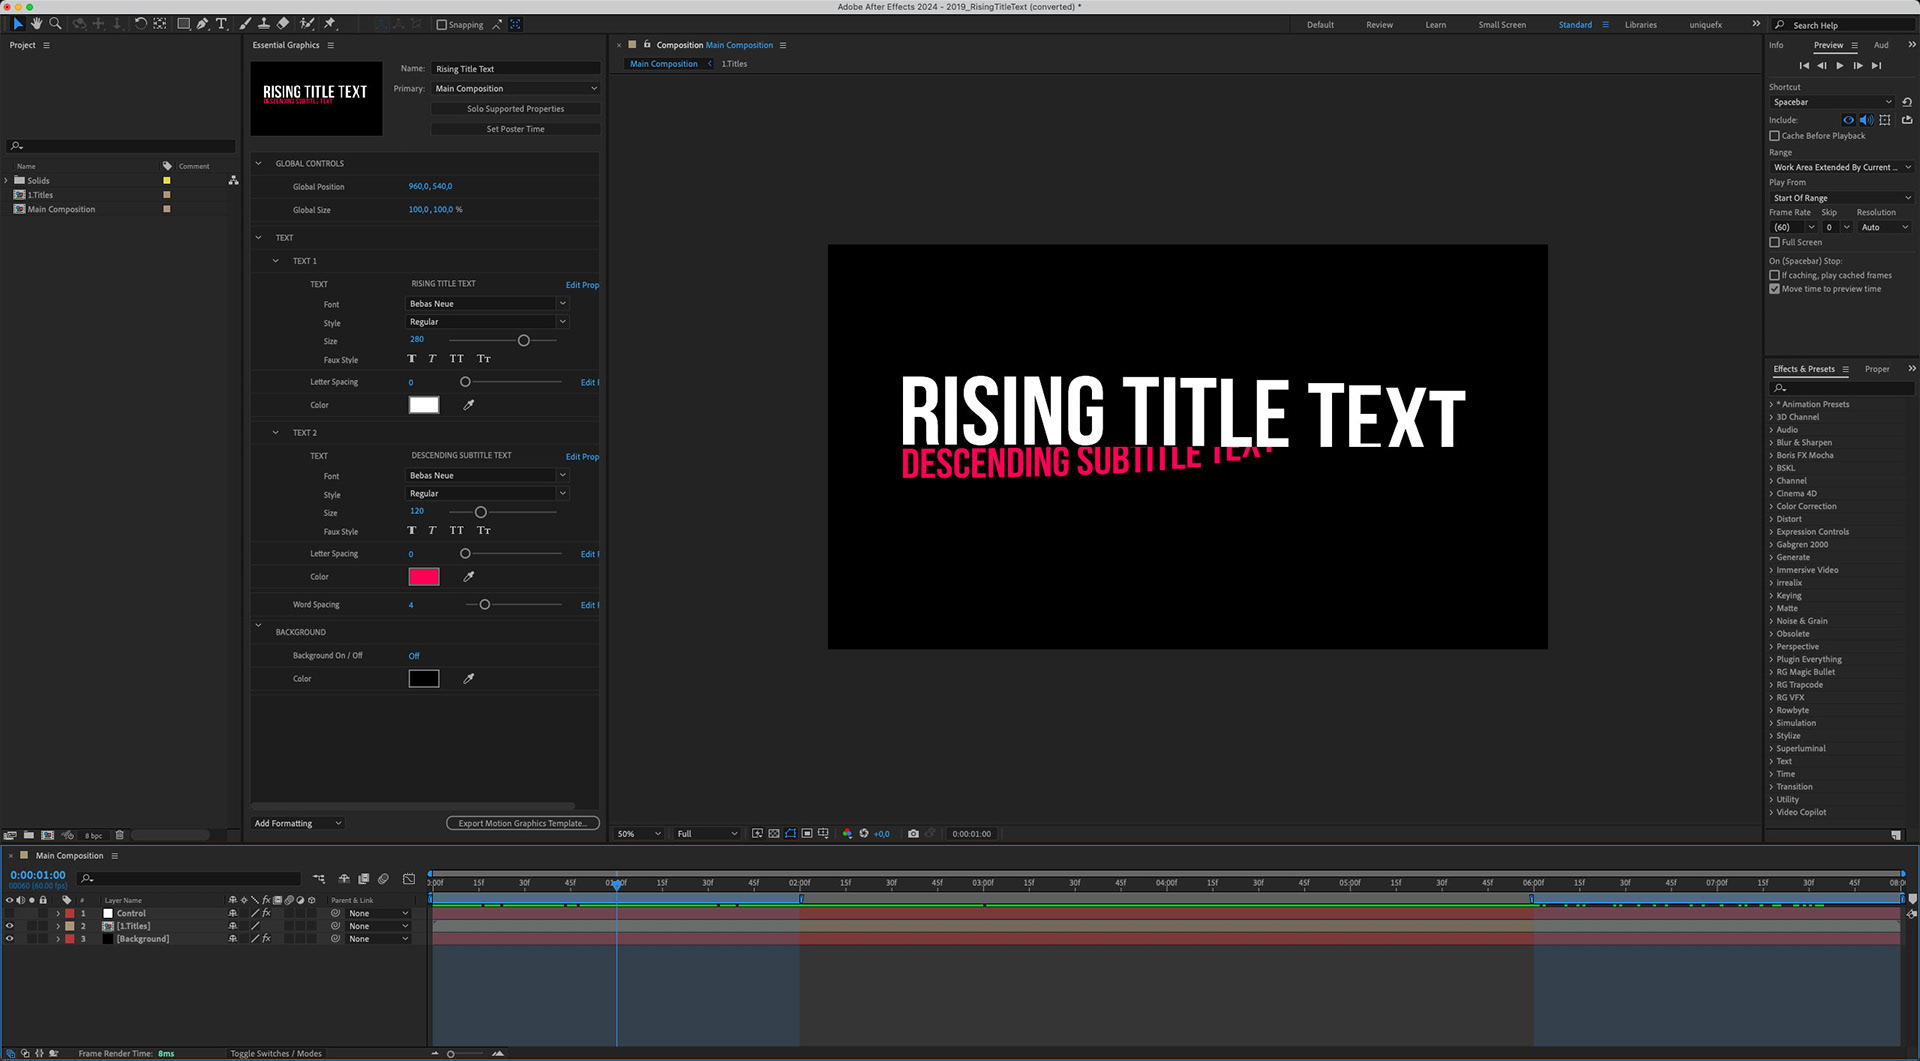Image resolution: width=1920 pixels, height=1061 pixels.
Task: Enable Full Screen preview checkbox
Action: (x=1775, y=242)
